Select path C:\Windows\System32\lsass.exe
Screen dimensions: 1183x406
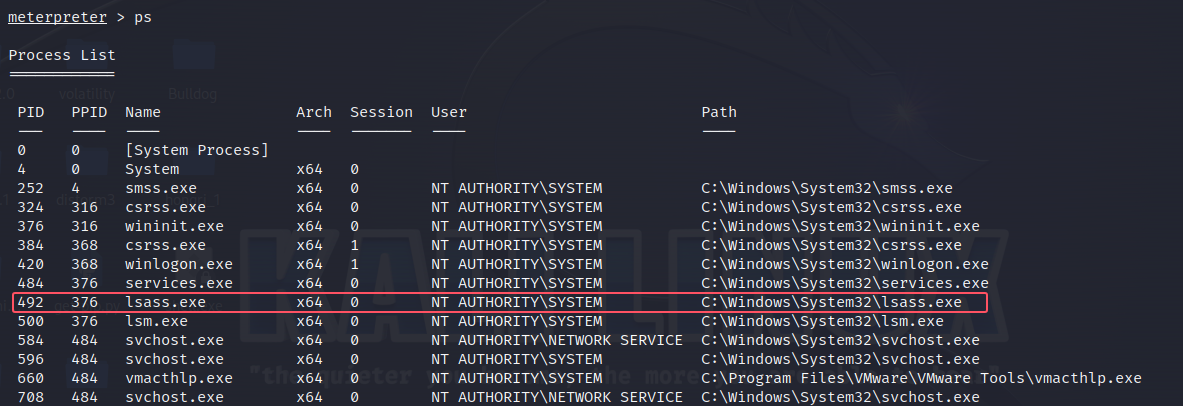tap(831, 302)
